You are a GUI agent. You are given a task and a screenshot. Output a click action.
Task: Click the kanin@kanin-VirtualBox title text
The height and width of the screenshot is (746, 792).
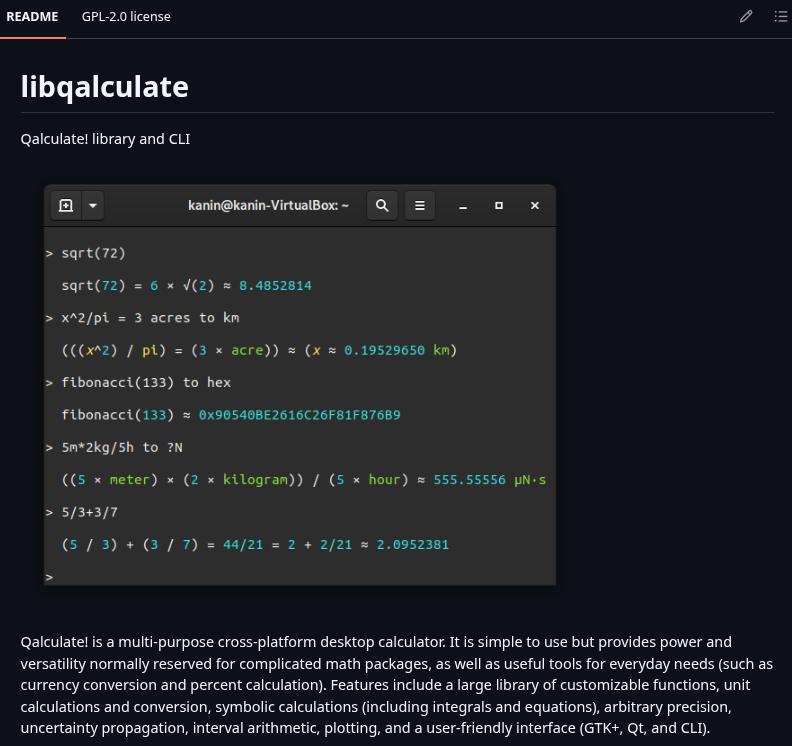pos(268,206)
